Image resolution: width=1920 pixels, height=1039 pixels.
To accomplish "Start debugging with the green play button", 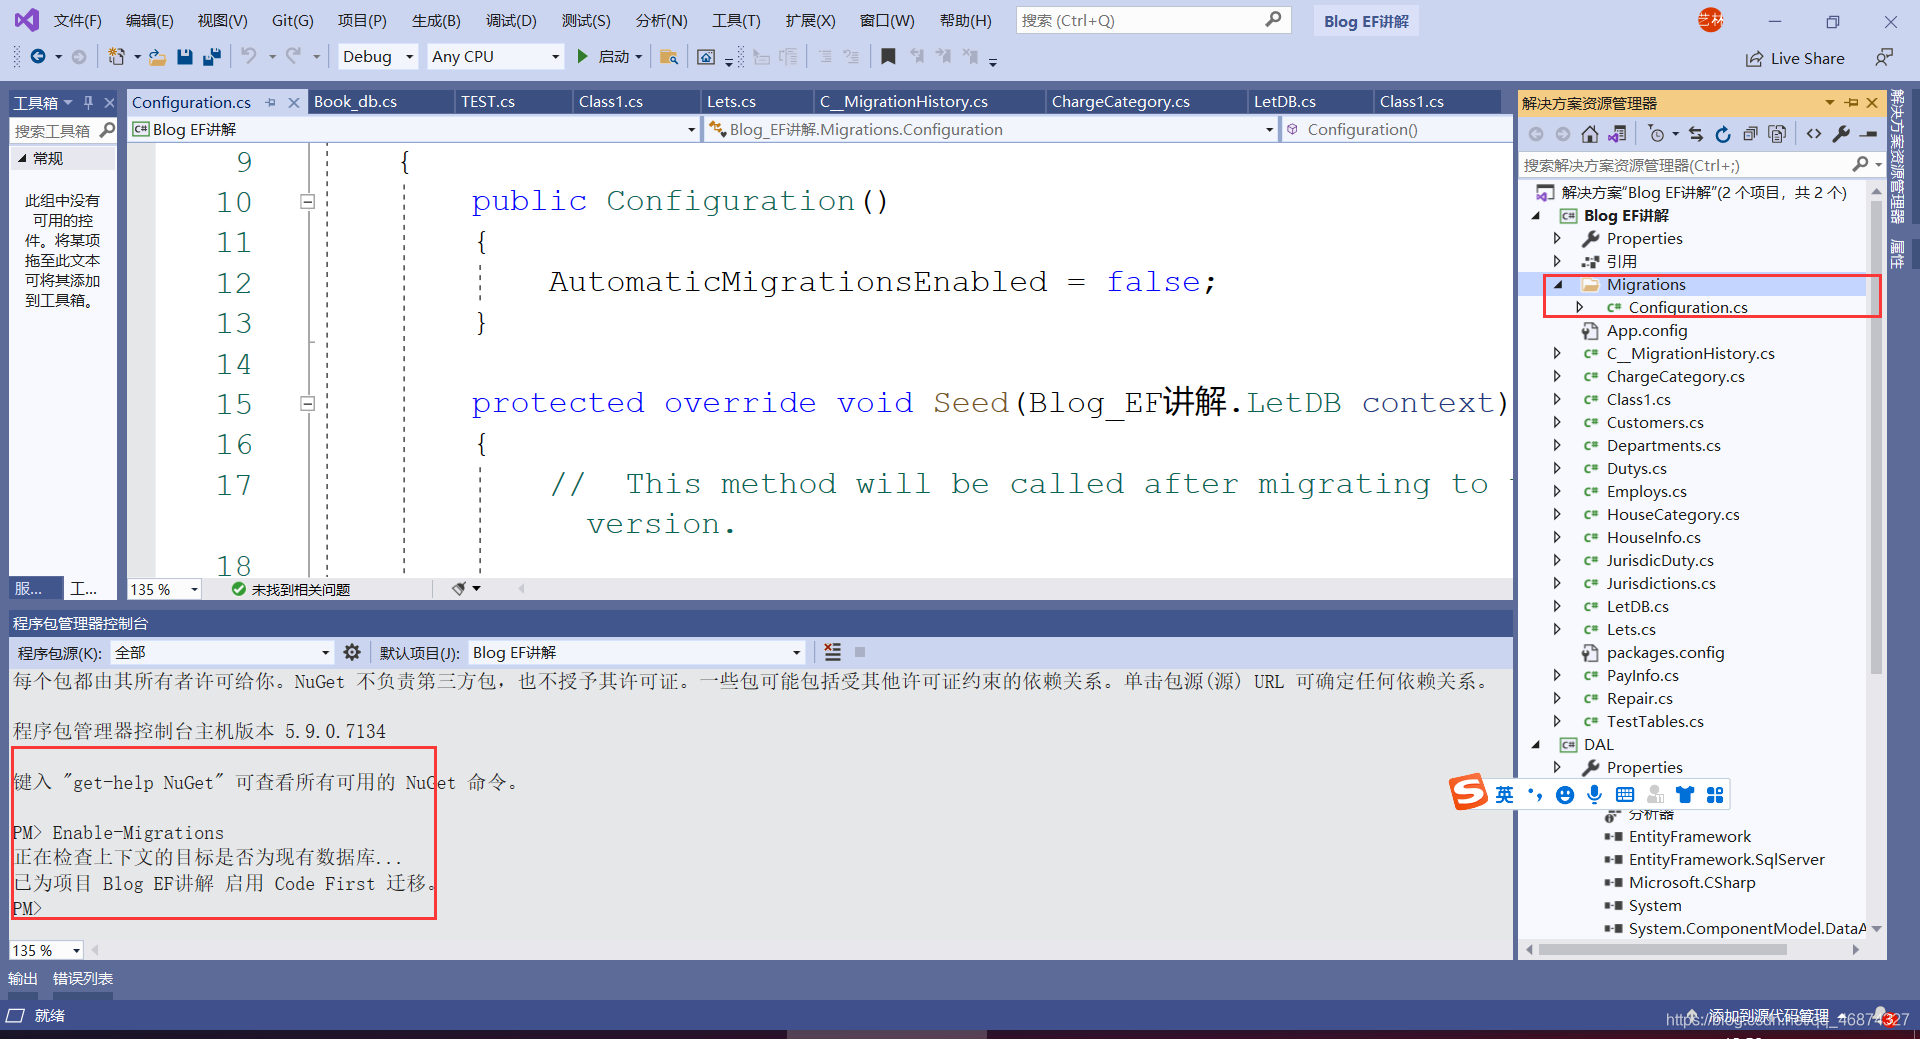I will tap(582, 57).
